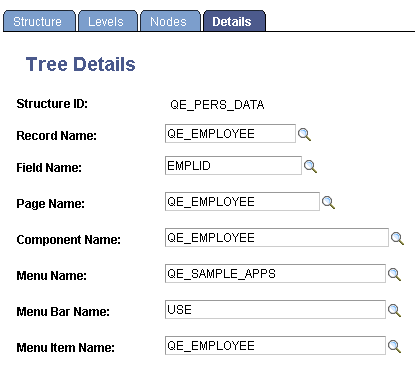Open lookup for Page Name field
This screenshot has width=415, height=366.
tap(328, 202)
